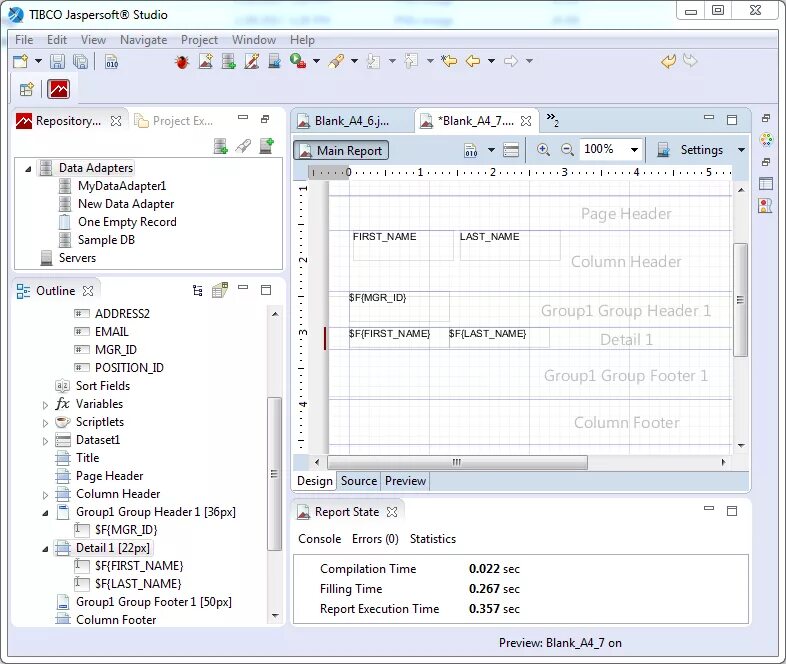Expand the Dataset1 node in Outline

click(45, 441)
